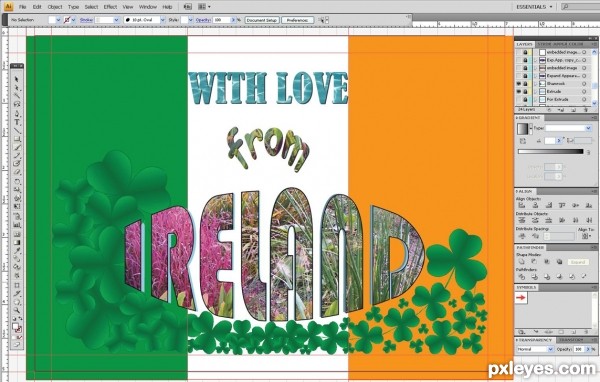The height and width of the screenshot is (382, 600).
Task: Click the Fill and Stroke swatch in toolbox
Action: (17, 327)
